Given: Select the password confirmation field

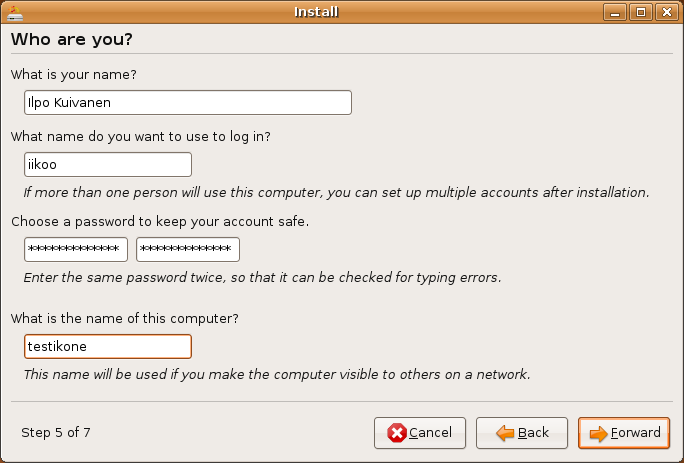Looking at the screenshot, I should [188, 250].
